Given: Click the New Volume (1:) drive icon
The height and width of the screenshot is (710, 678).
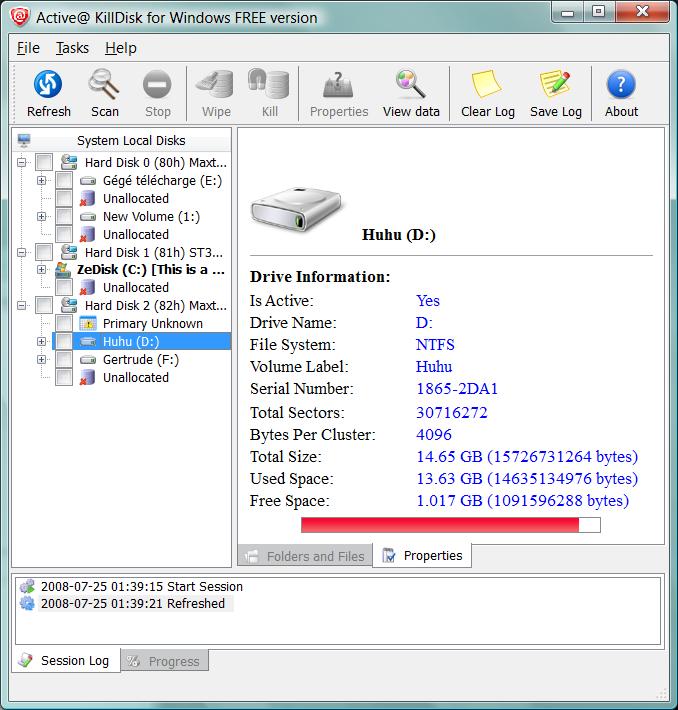Looking at the screenshot, I should [x=88, y=217].
